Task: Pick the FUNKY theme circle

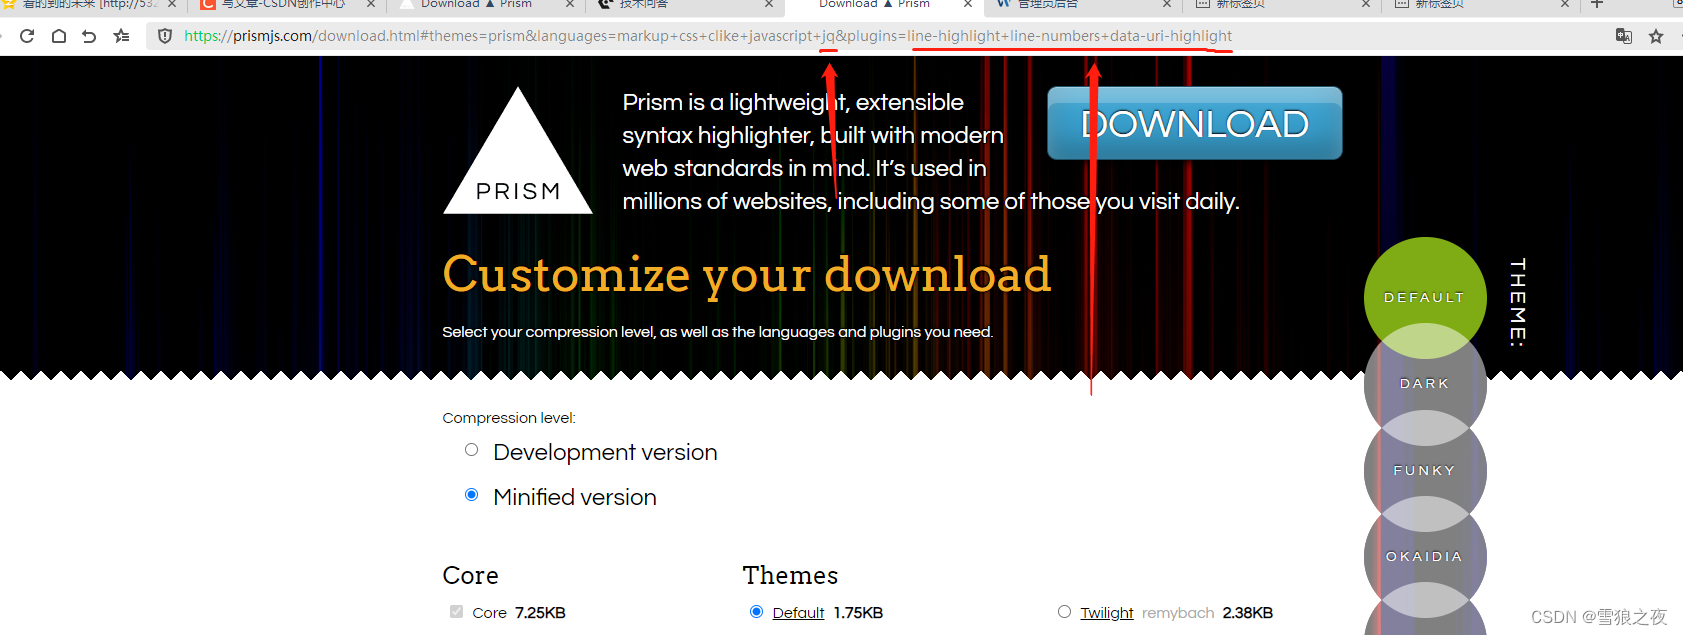Action: 1425,470
